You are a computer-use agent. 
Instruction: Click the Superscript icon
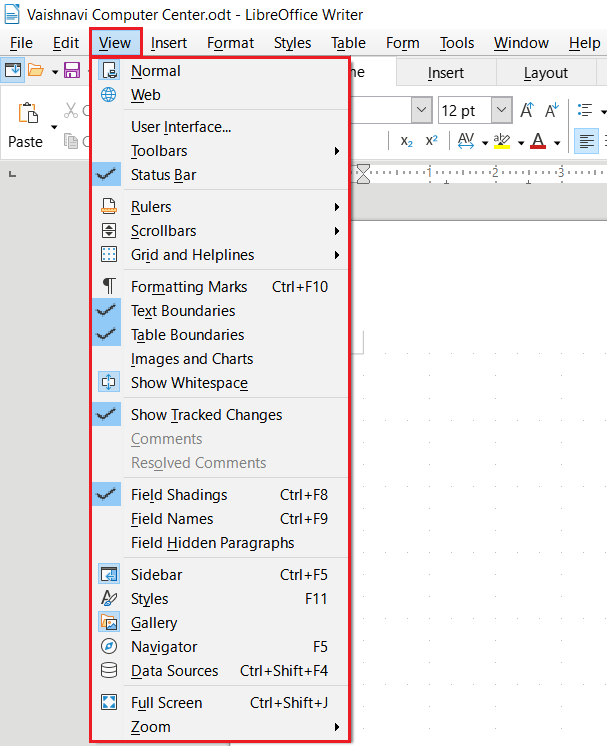point(431,141)
